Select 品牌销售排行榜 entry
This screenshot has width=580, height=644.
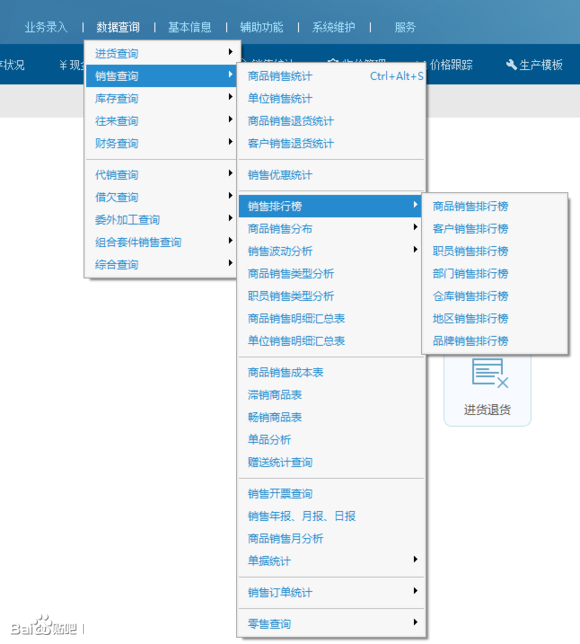pyautogui.click(x=470, y=340)
